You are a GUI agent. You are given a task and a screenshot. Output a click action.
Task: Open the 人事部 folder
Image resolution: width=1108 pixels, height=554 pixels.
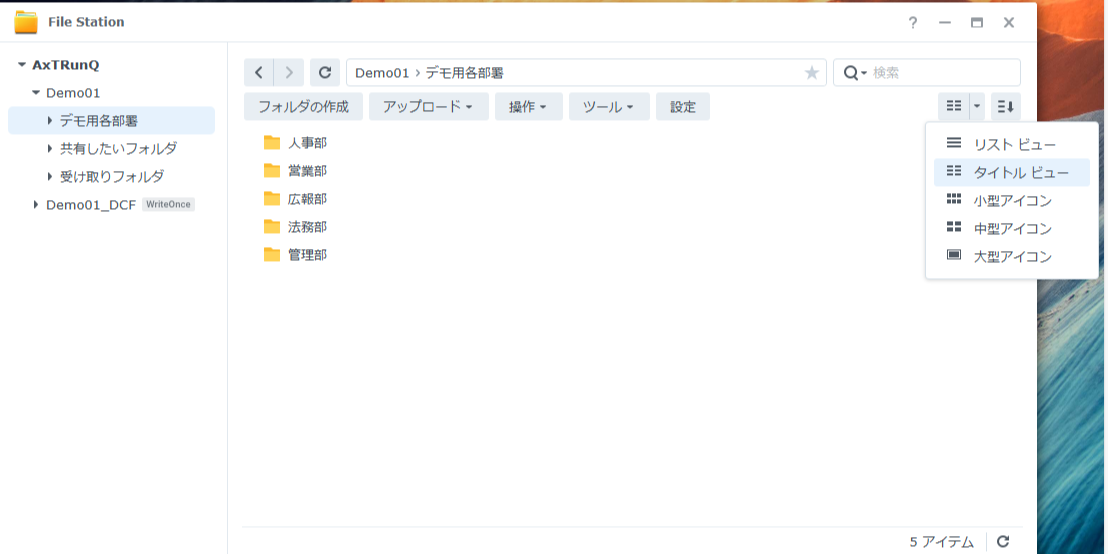306,143
